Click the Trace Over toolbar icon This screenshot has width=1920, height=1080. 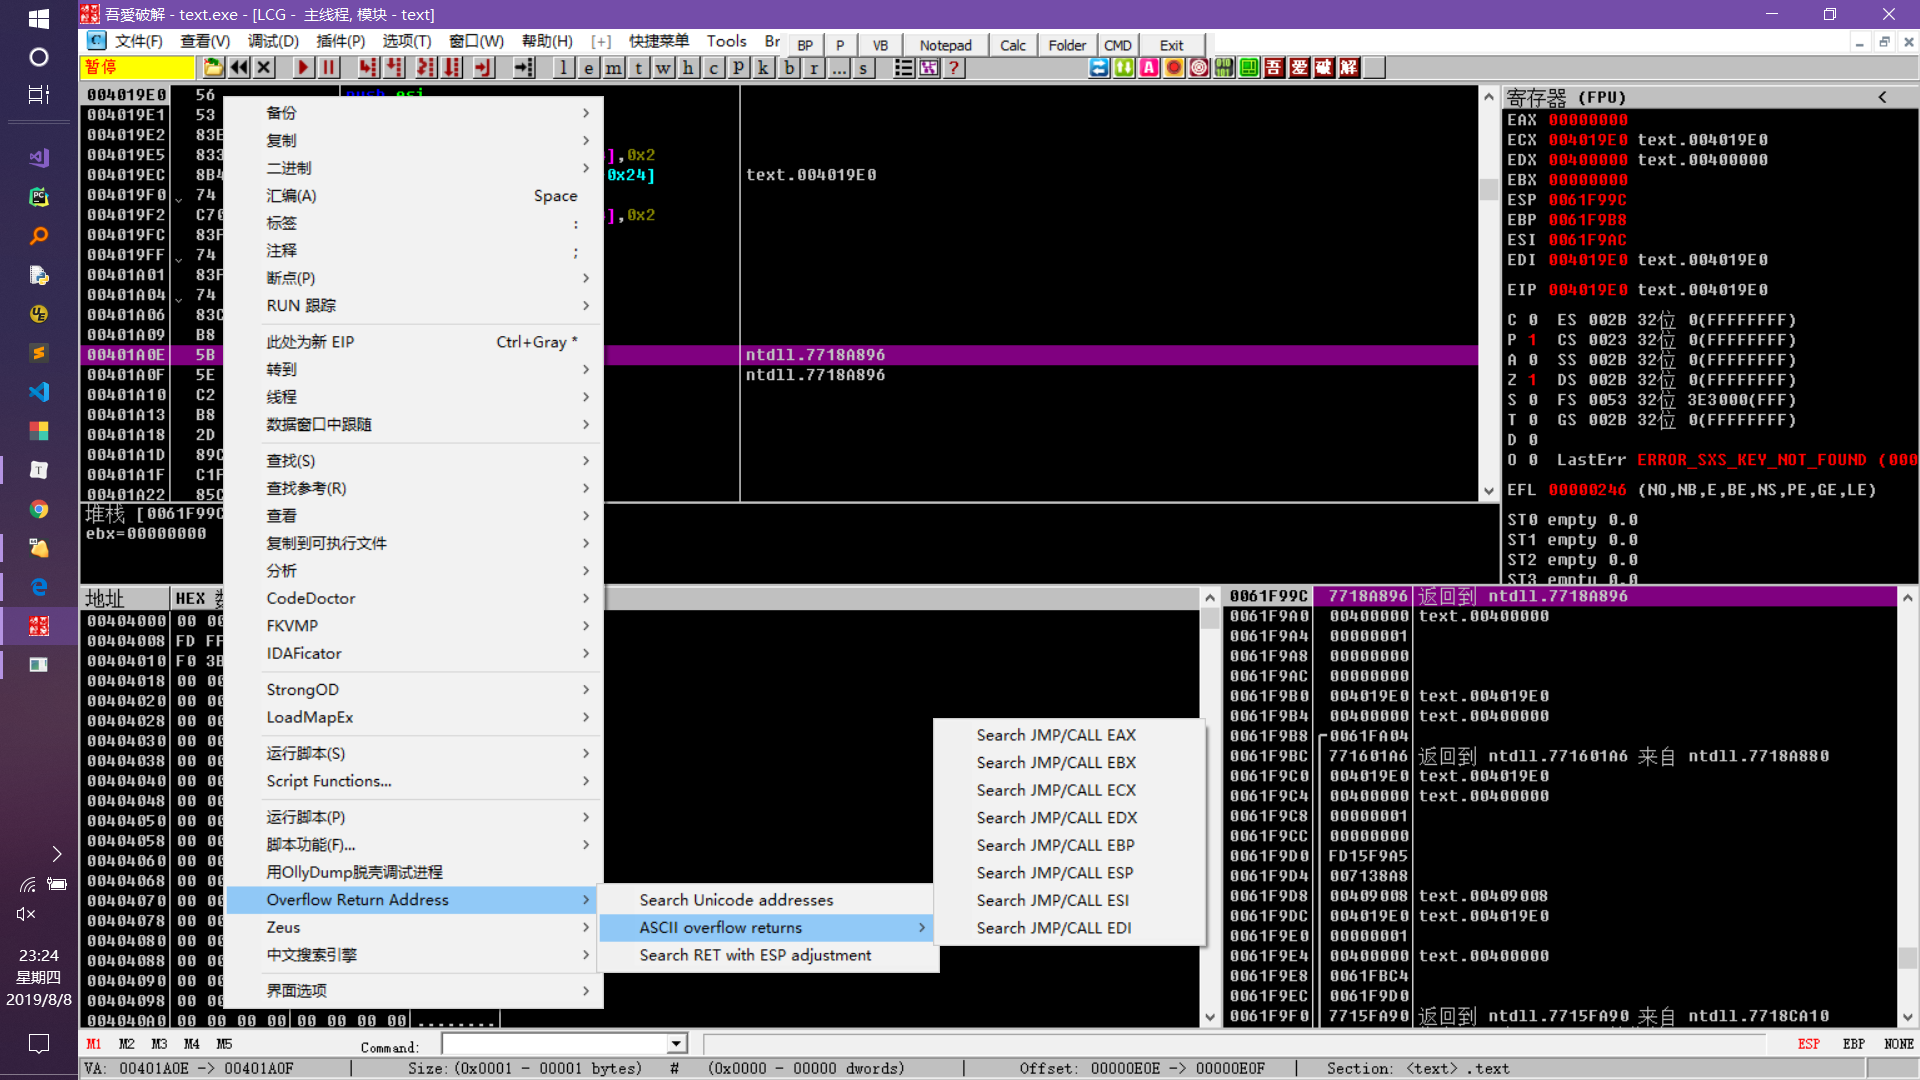(x=453, y=67)
